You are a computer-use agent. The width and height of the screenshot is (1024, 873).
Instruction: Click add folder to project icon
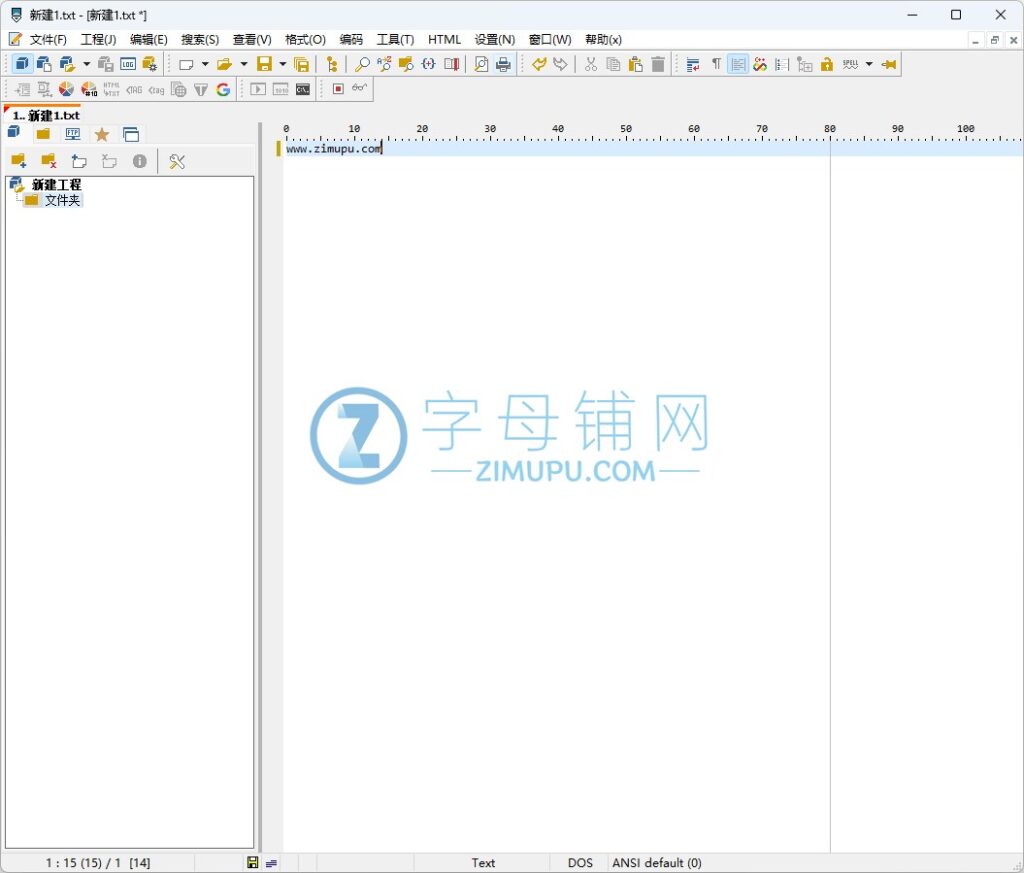[x=18, y=161]
